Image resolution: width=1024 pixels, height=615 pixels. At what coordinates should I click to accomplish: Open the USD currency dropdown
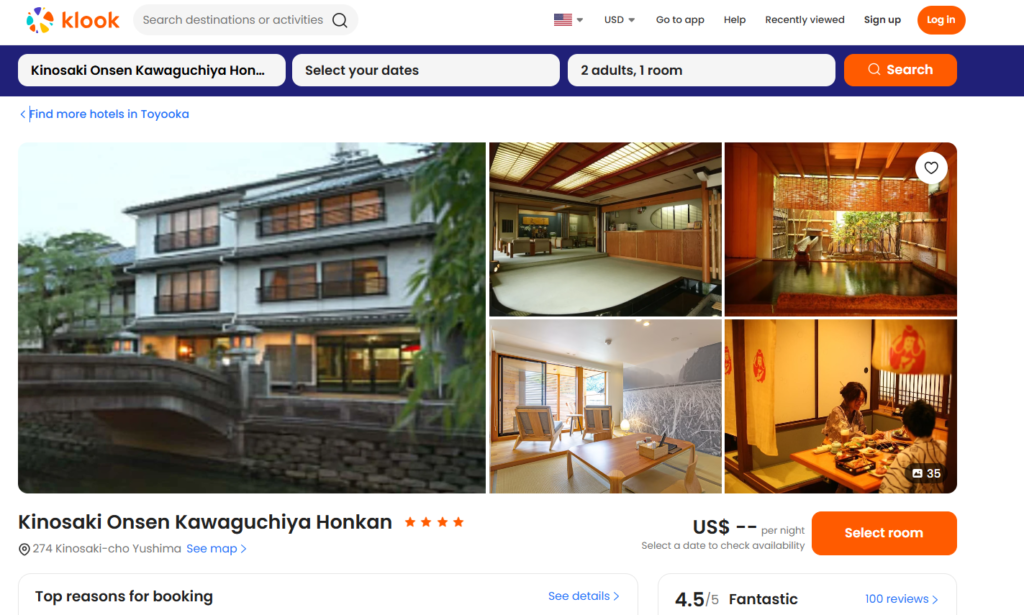pyautogui.click(x=619, y=20)
